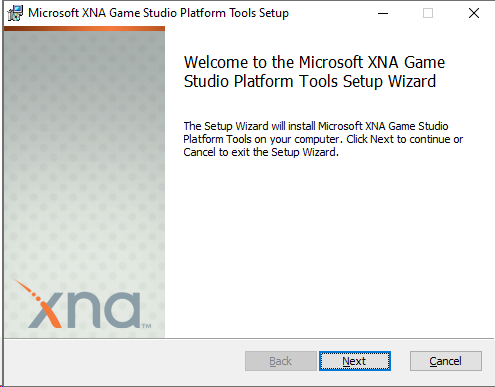Screen dimensions: 495x387
Task: Click the "The Setup Wizard will install" paragraph
Action: click(323, 139)
